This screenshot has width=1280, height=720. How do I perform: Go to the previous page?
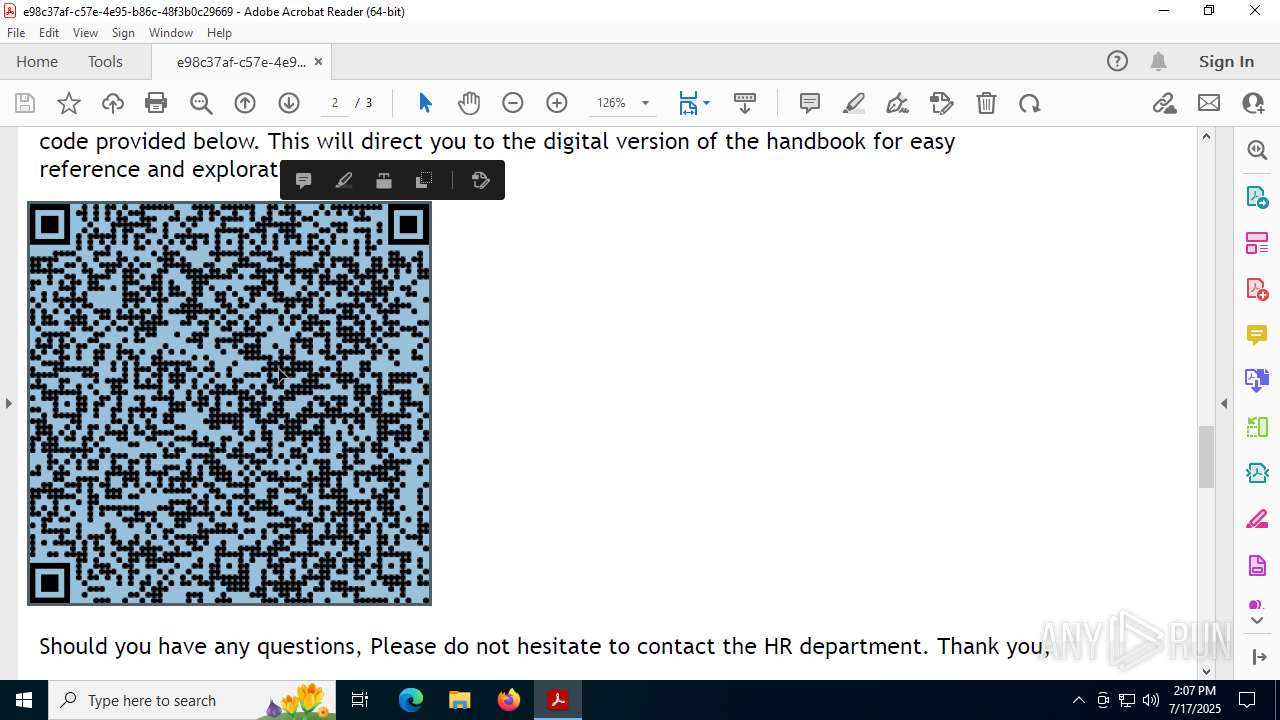point(245,103)
